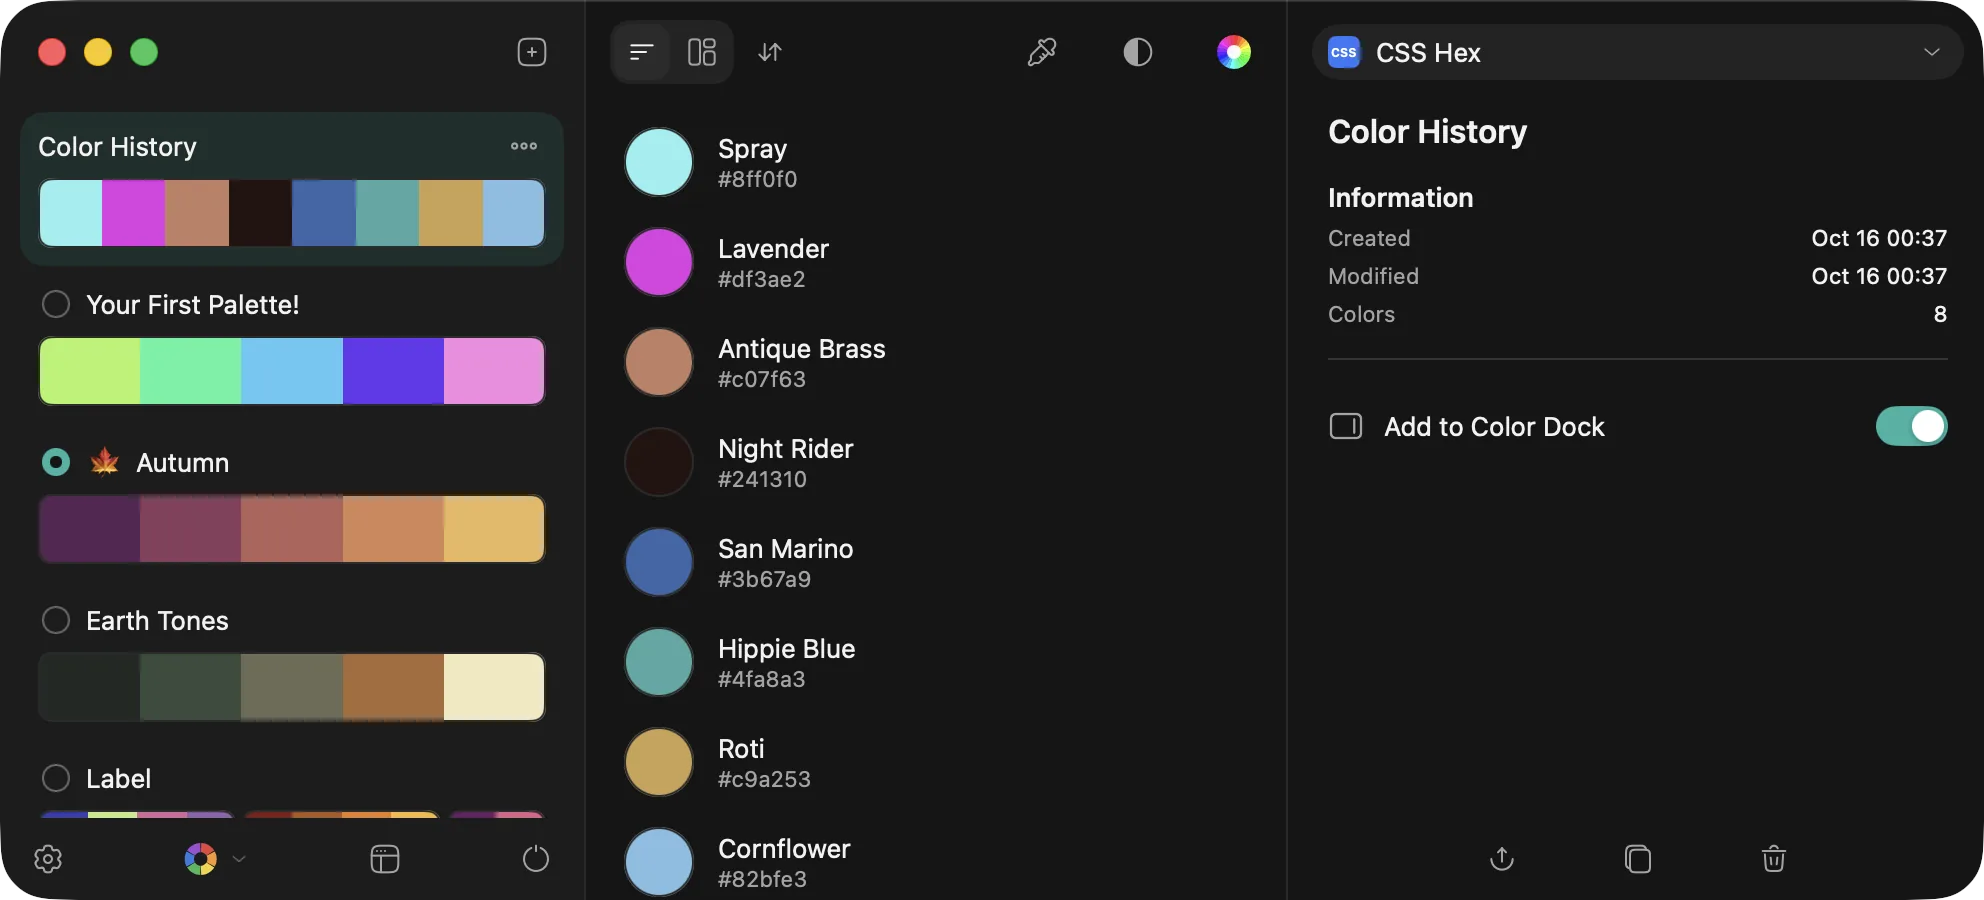The image size is (1984, 900).
Task: Open the color wheel picker
Action: tap(1234, 52)
